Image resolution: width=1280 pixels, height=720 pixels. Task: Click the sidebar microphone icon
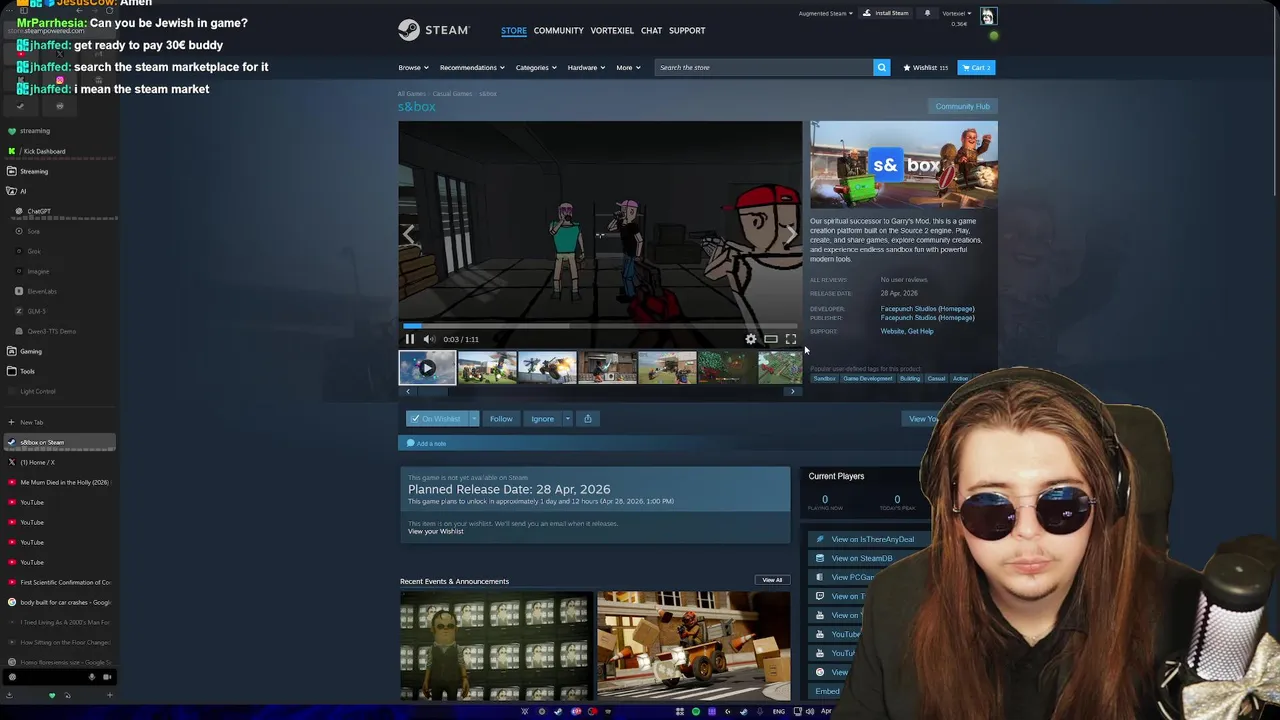[92, 677]
